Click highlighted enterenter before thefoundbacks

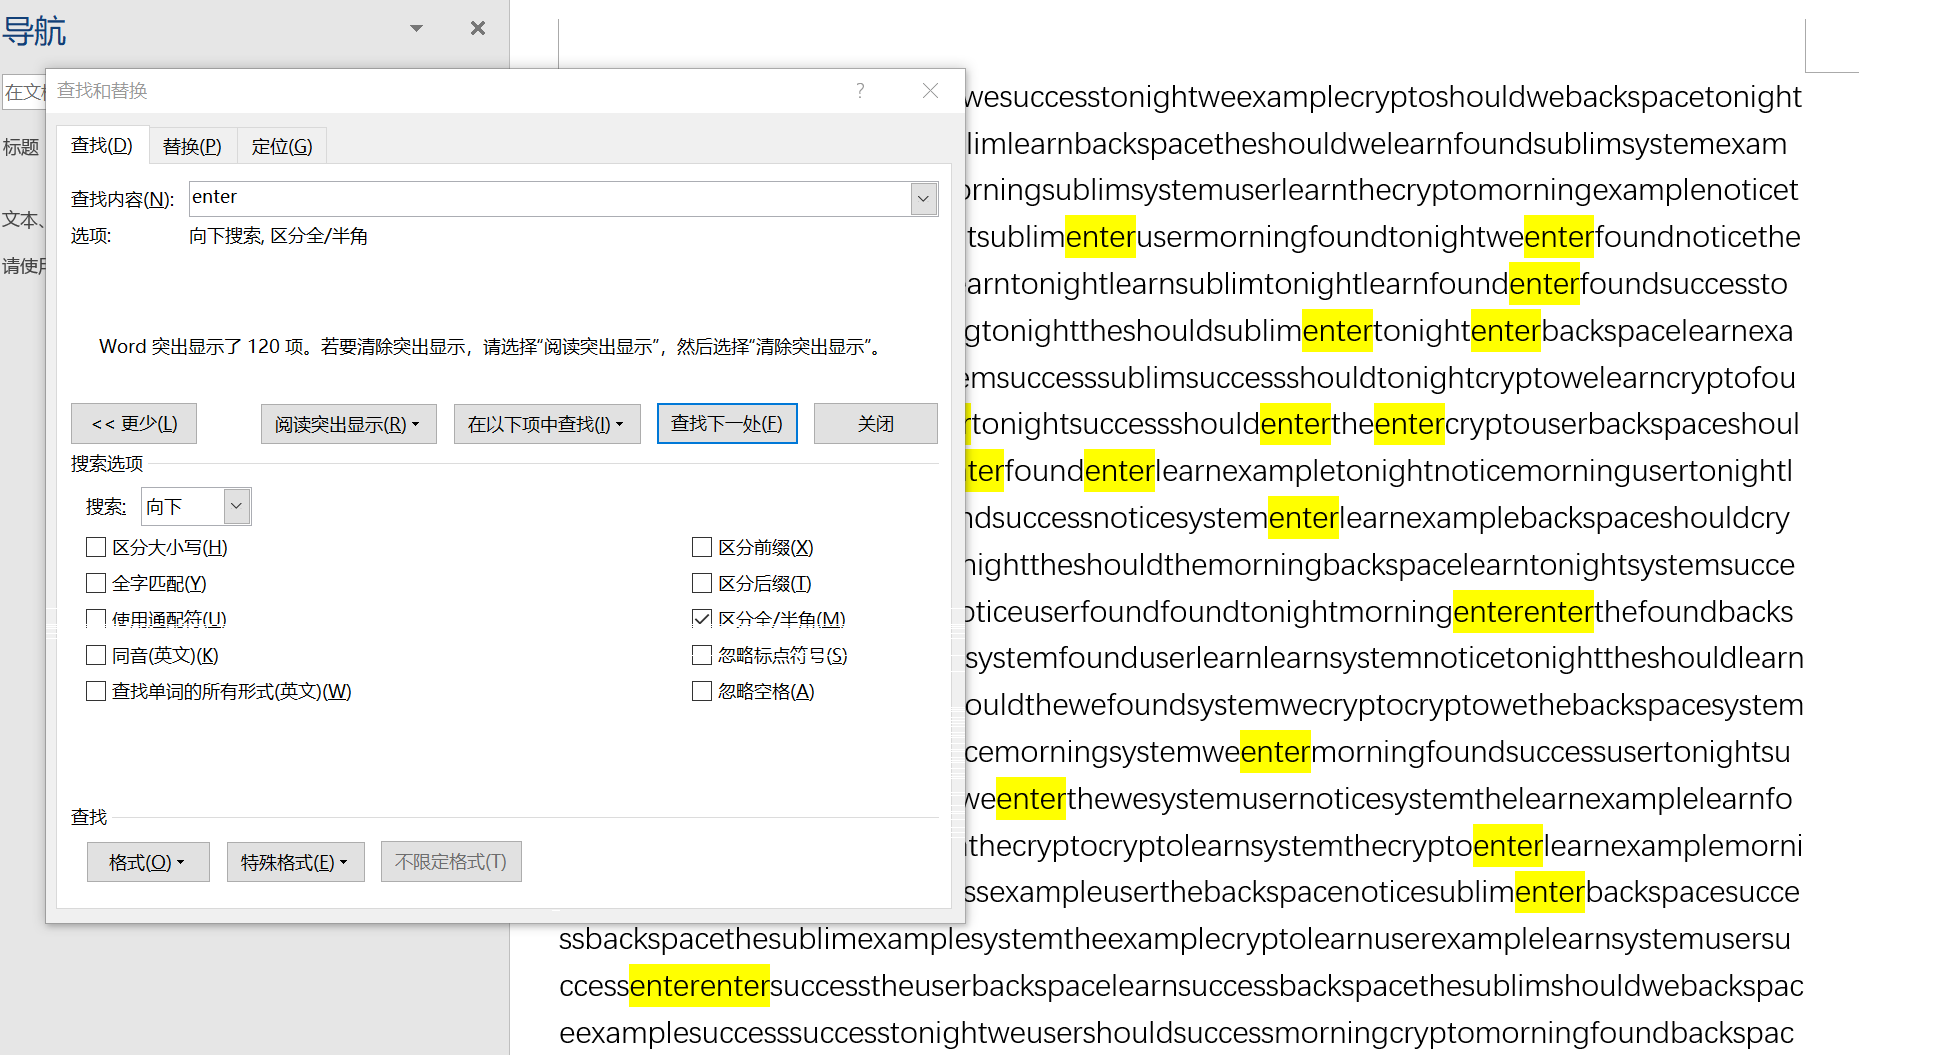pyautogui.click(x=1523, y=612)
